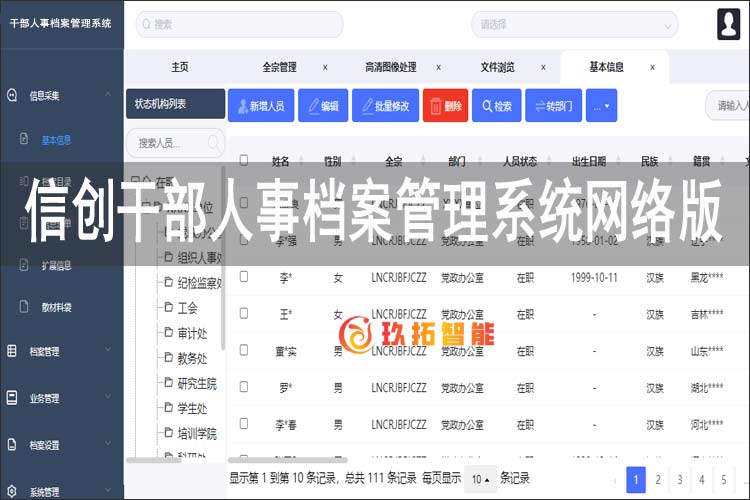Open the page size 10 dropdown
Screen dimensions: 750x500
pos(480,479)
